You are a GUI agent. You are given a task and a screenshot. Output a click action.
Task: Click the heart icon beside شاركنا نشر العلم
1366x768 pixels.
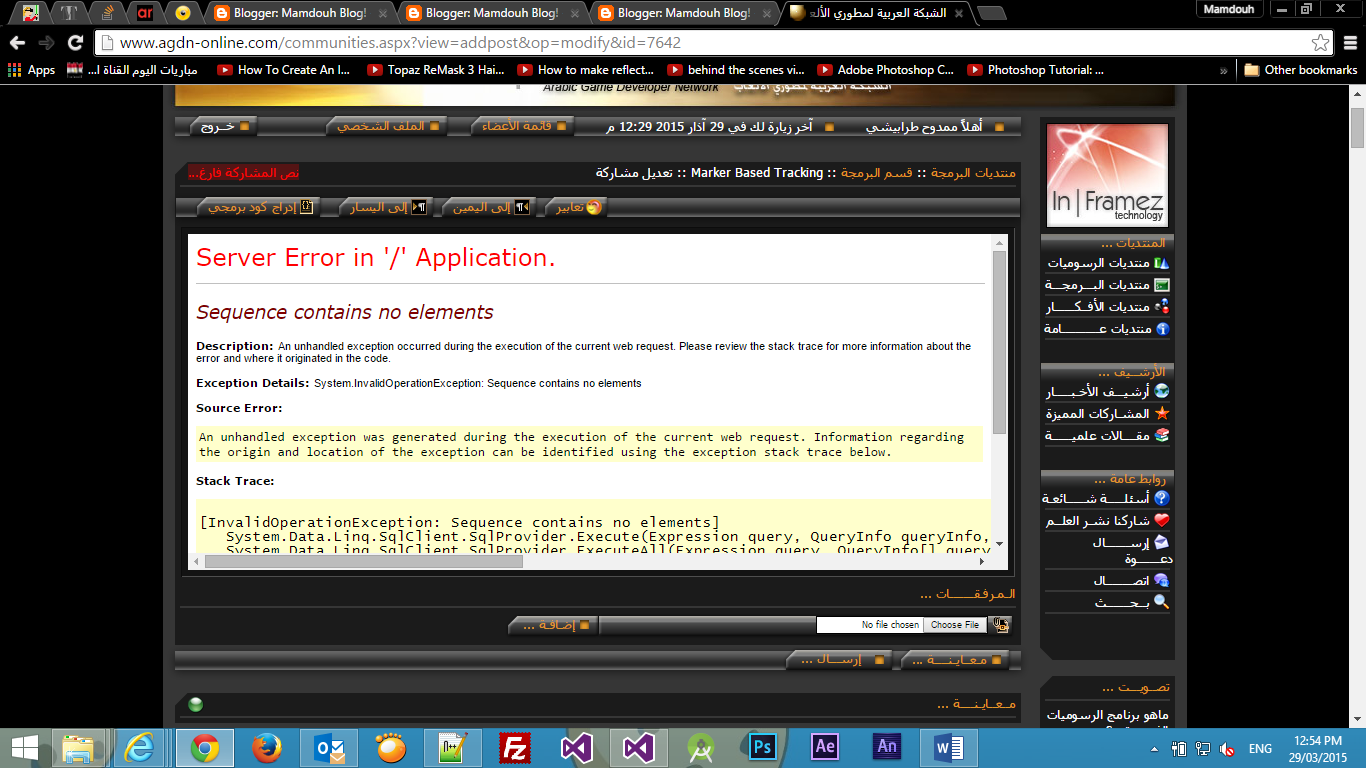pos(1161,520)
